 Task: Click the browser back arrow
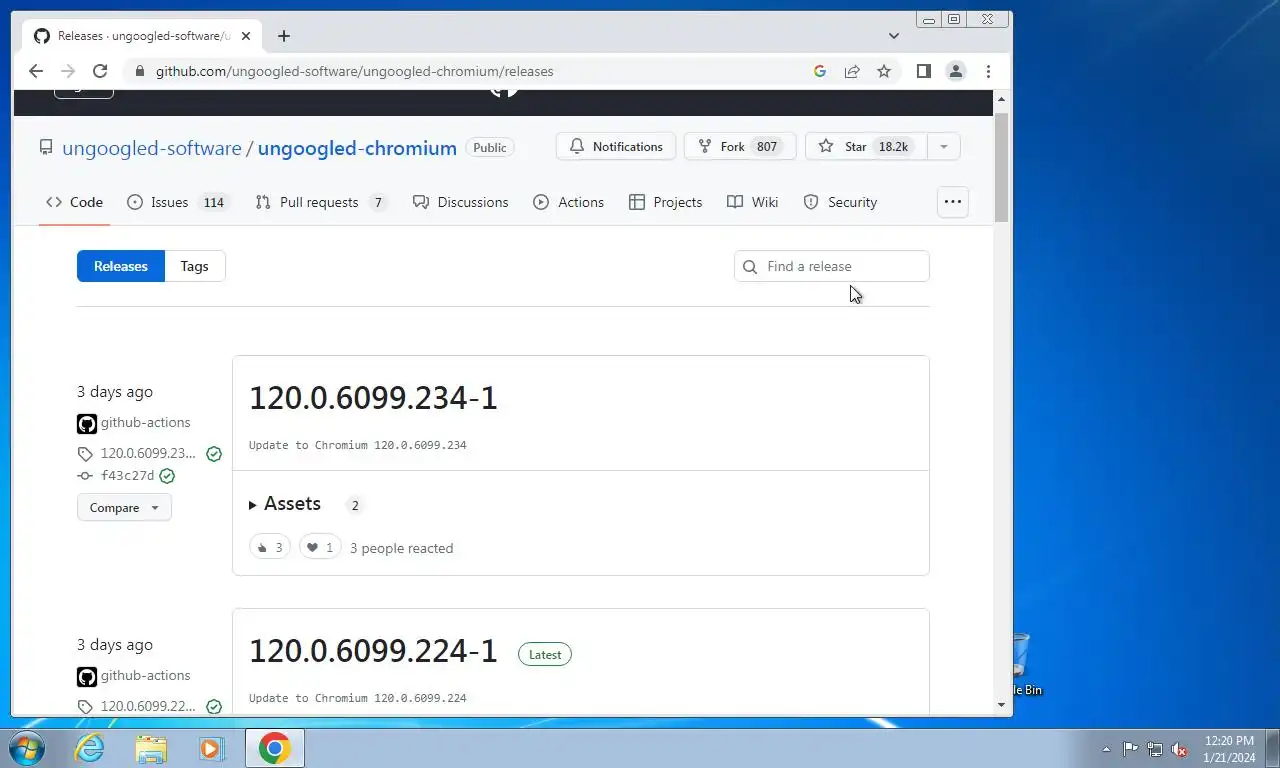pyautogui.click(x=36, y=71)
